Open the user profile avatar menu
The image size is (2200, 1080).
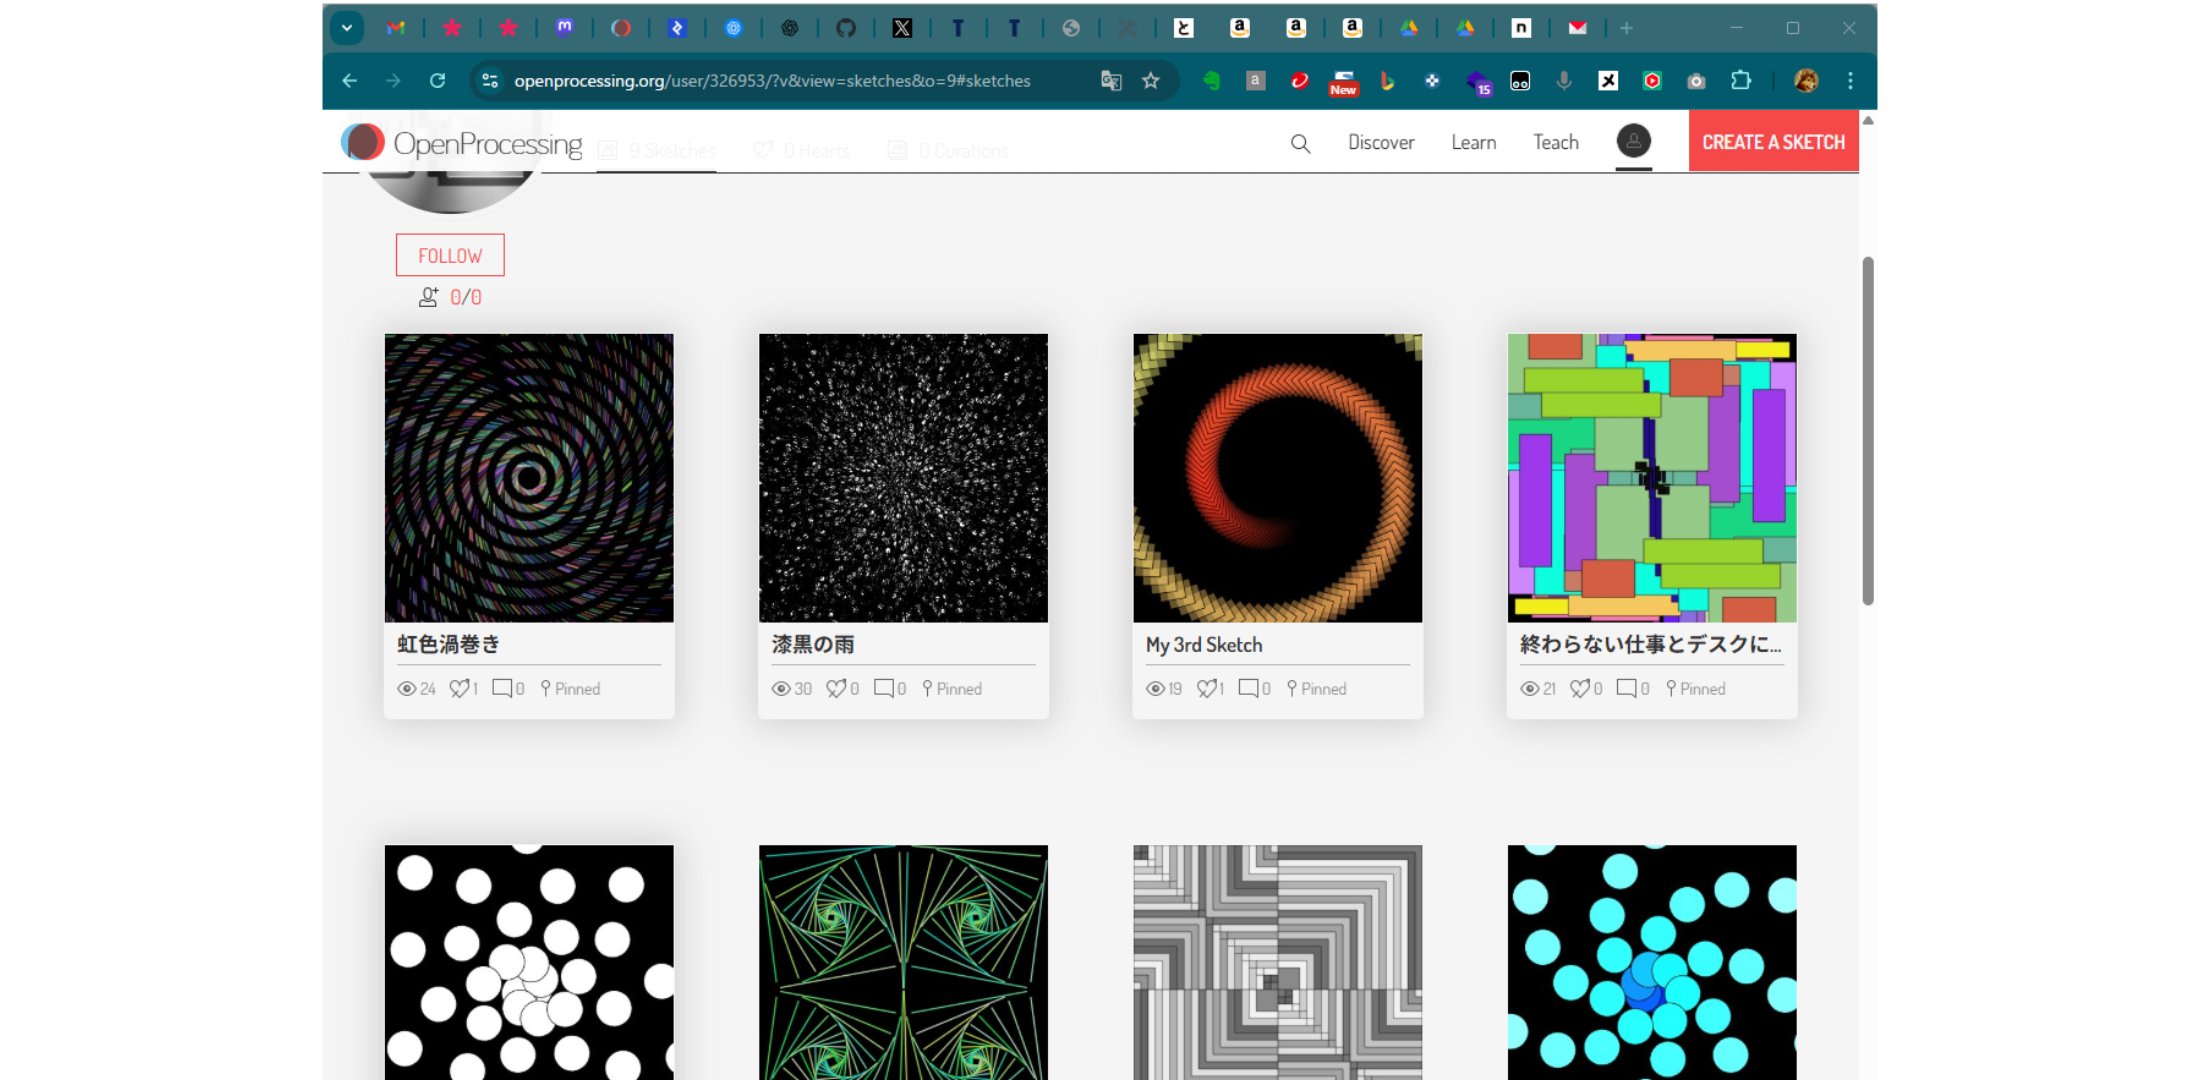(1633, 141)
